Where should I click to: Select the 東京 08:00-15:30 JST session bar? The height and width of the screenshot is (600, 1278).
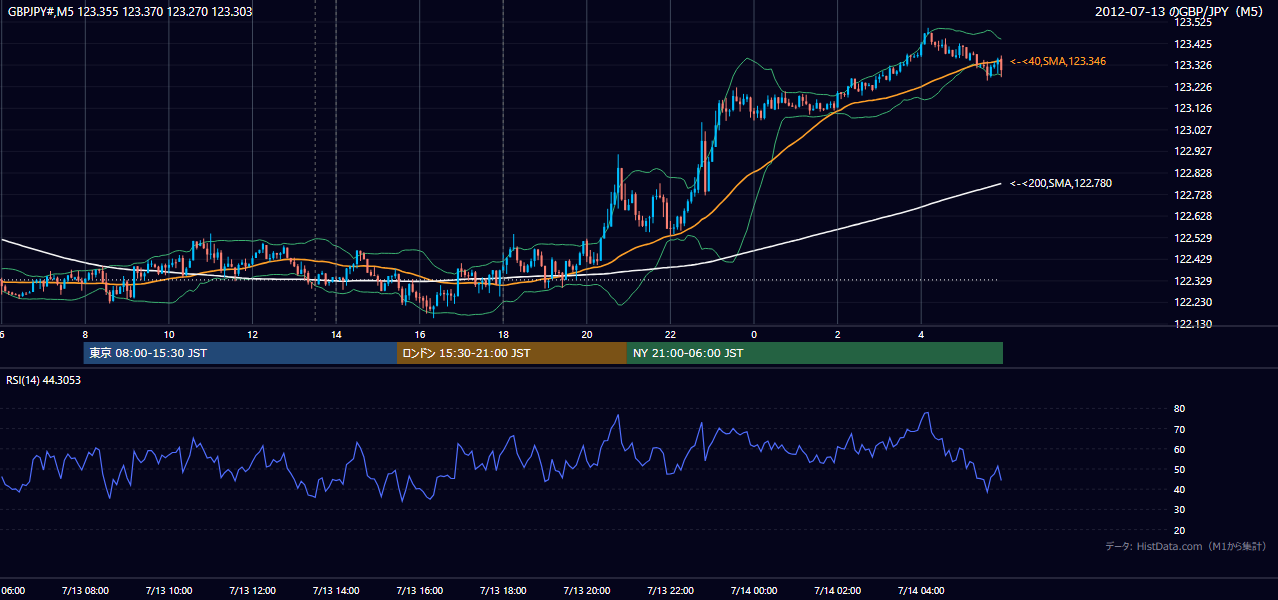[x=240, y=353]
